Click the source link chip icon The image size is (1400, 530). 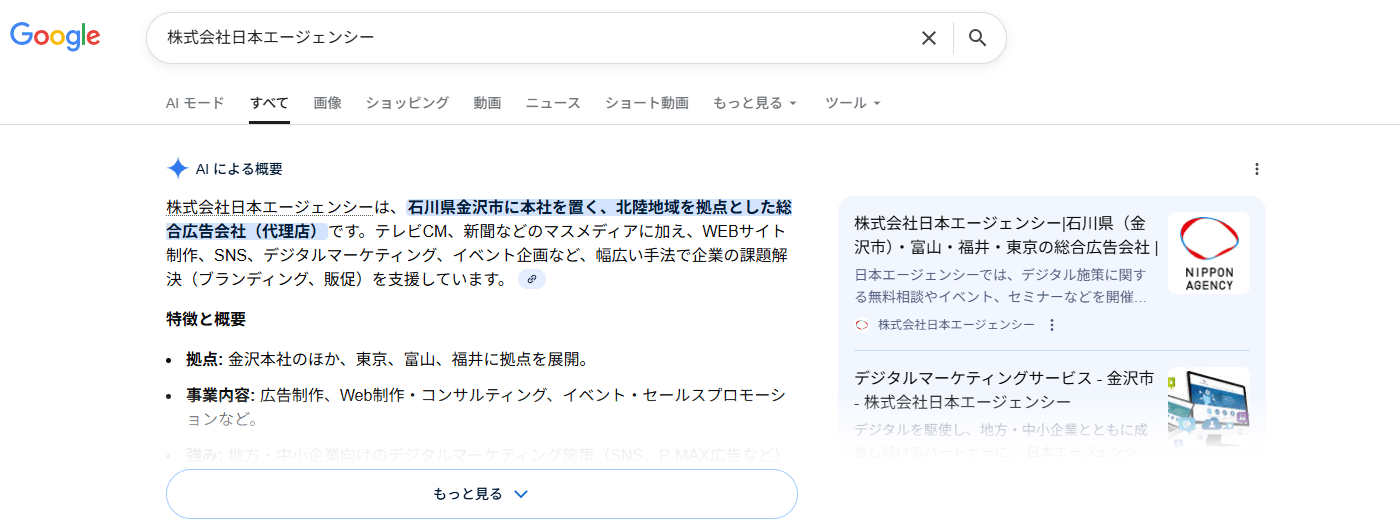click(x=532, y=280)
